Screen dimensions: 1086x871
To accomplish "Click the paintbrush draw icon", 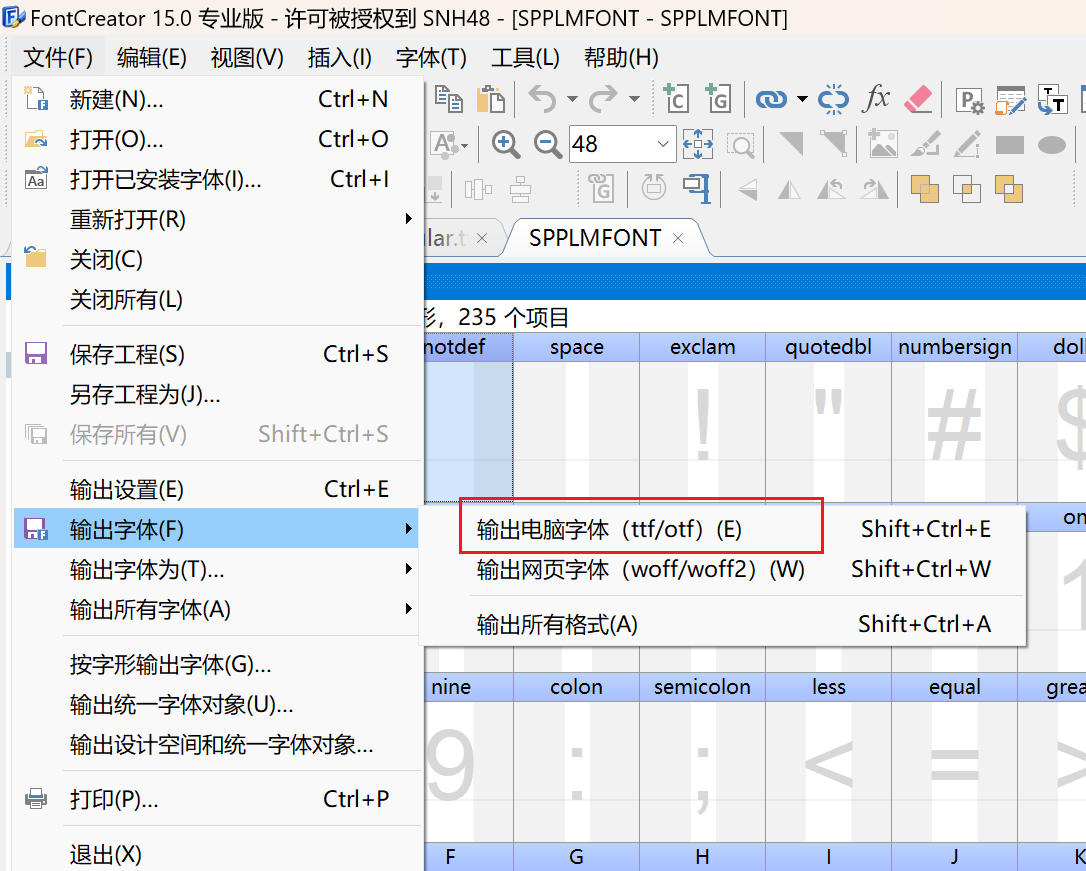I will (x=925, y=144).
